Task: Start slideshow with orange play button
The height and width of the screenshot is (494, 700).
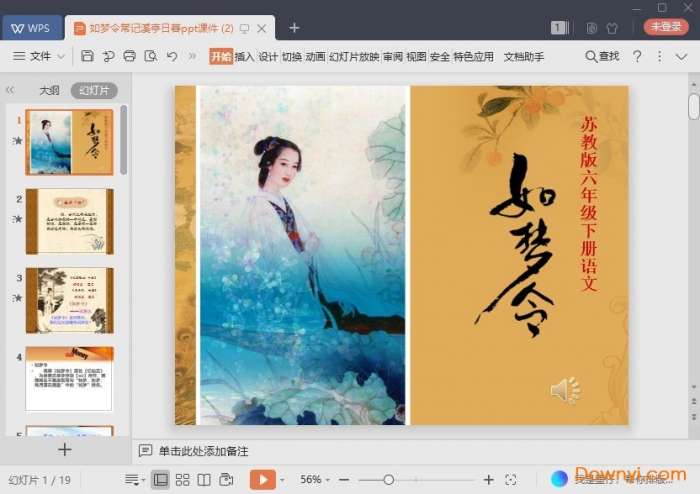Action: click(262, 480)
